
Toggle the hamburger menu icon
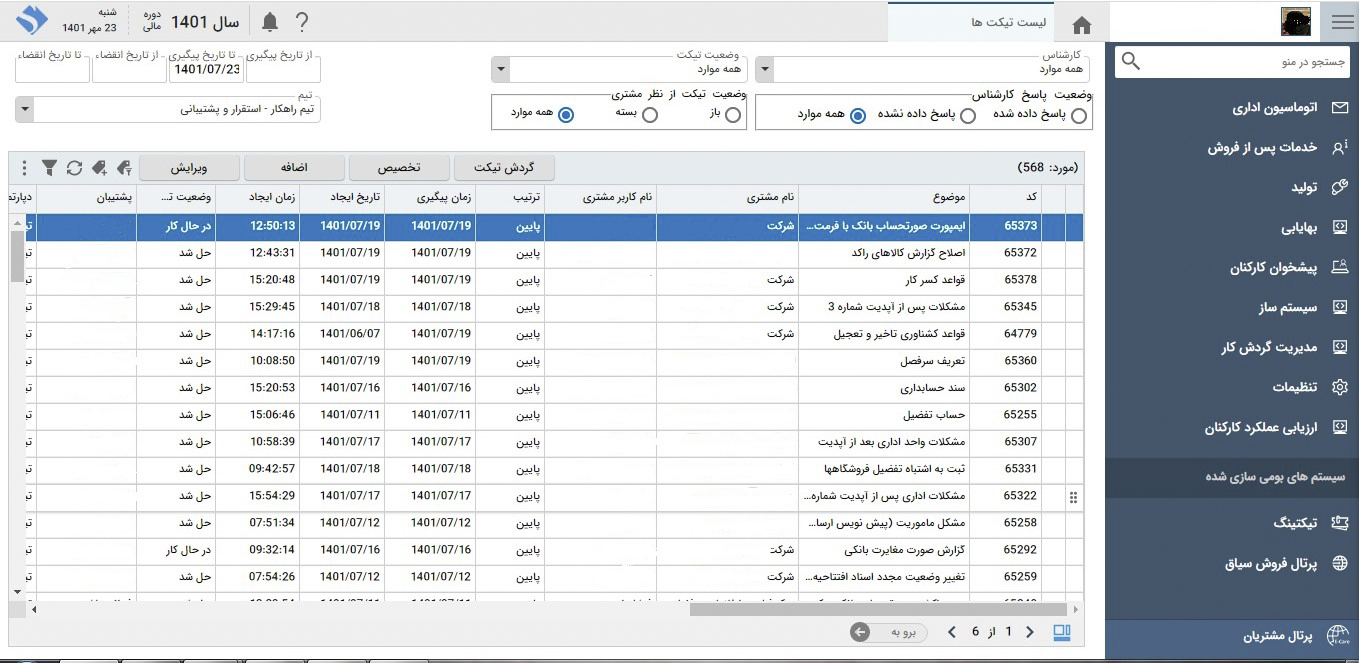click(1341, 22)
